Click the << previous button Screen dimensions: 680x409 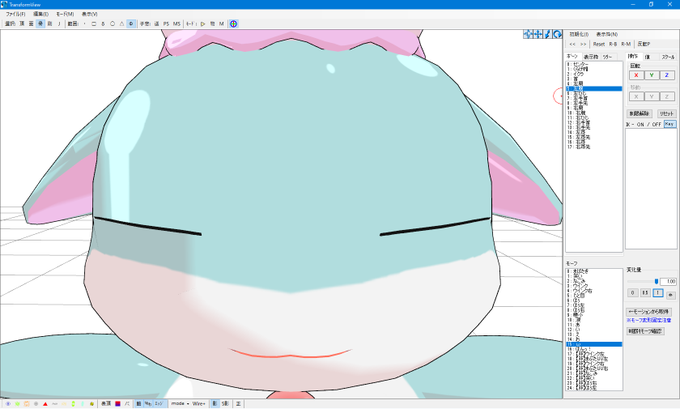point(572,44)
